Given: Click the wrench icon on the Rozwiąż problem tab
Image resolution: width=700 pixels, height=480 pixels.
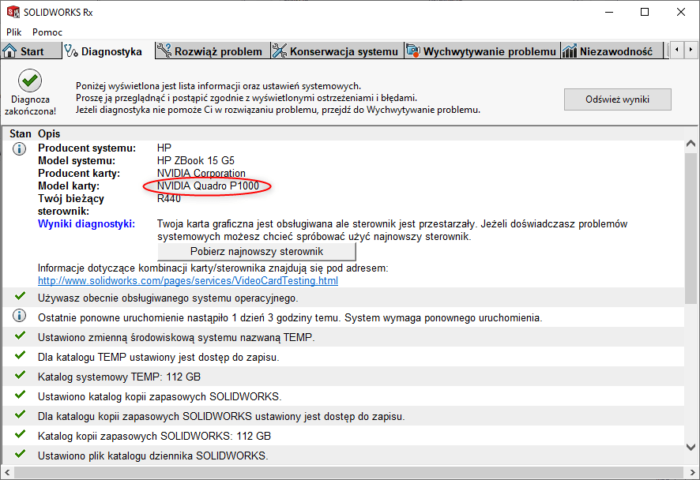Looking at the screenshot, I should tap(164, 50).
